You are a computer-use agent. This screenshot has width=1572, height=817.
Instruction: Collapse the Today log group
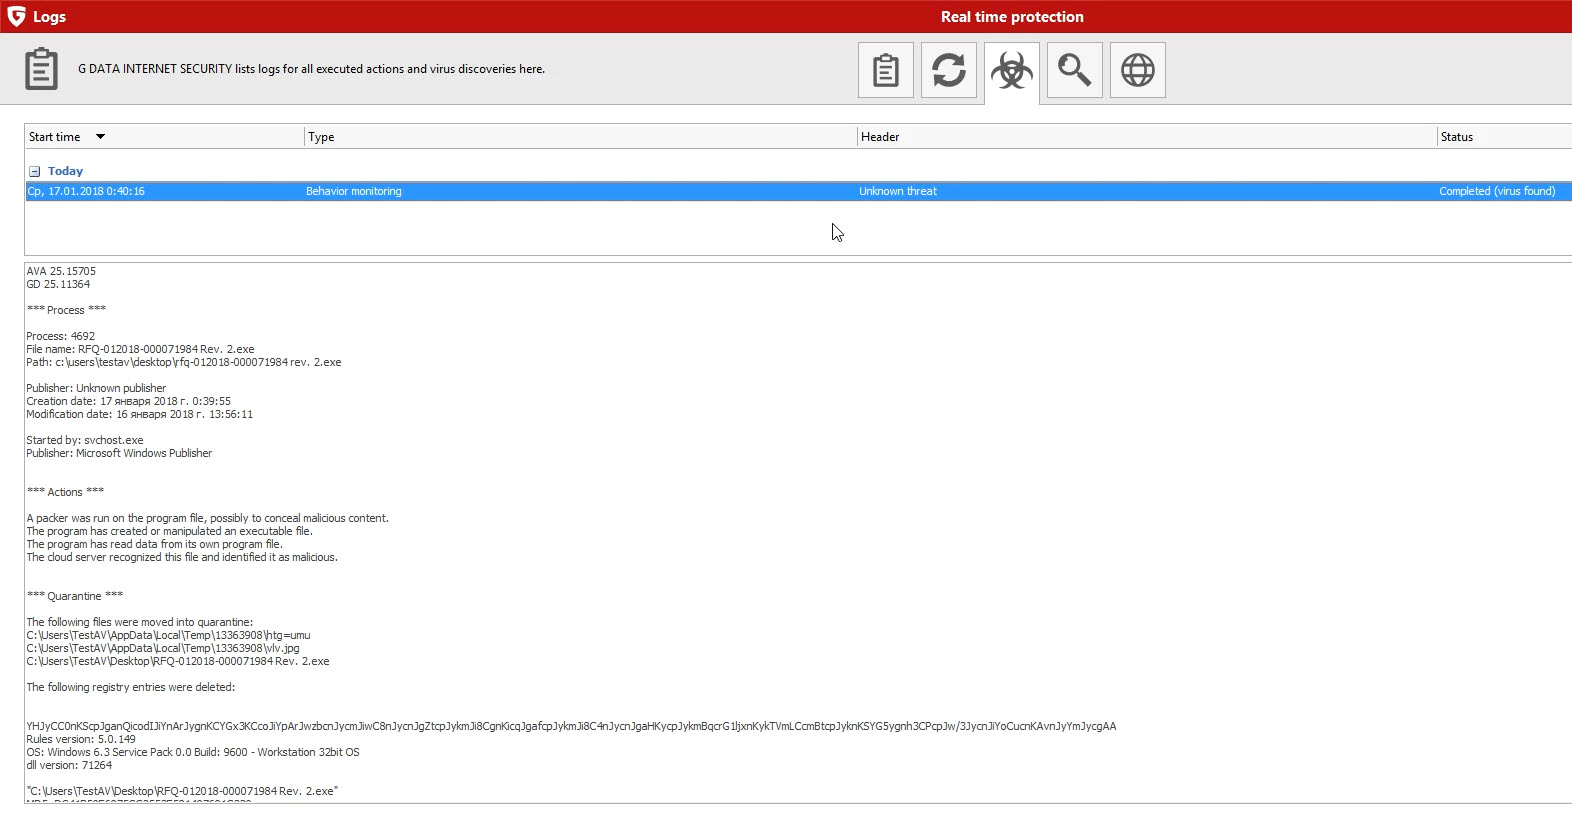tap(34, 171)
